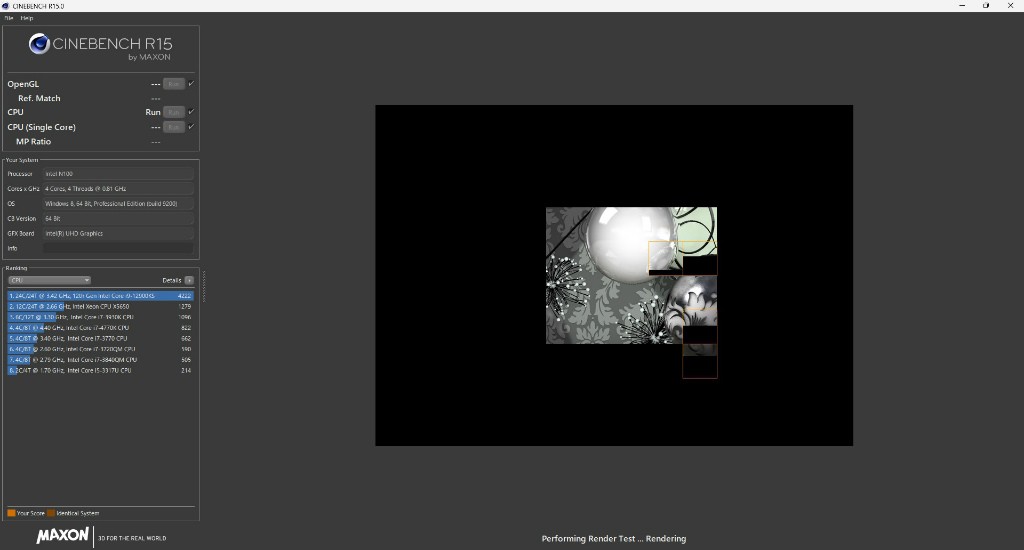
Task: Maximize or restore the Cinebench window
Action: point(986,6)
